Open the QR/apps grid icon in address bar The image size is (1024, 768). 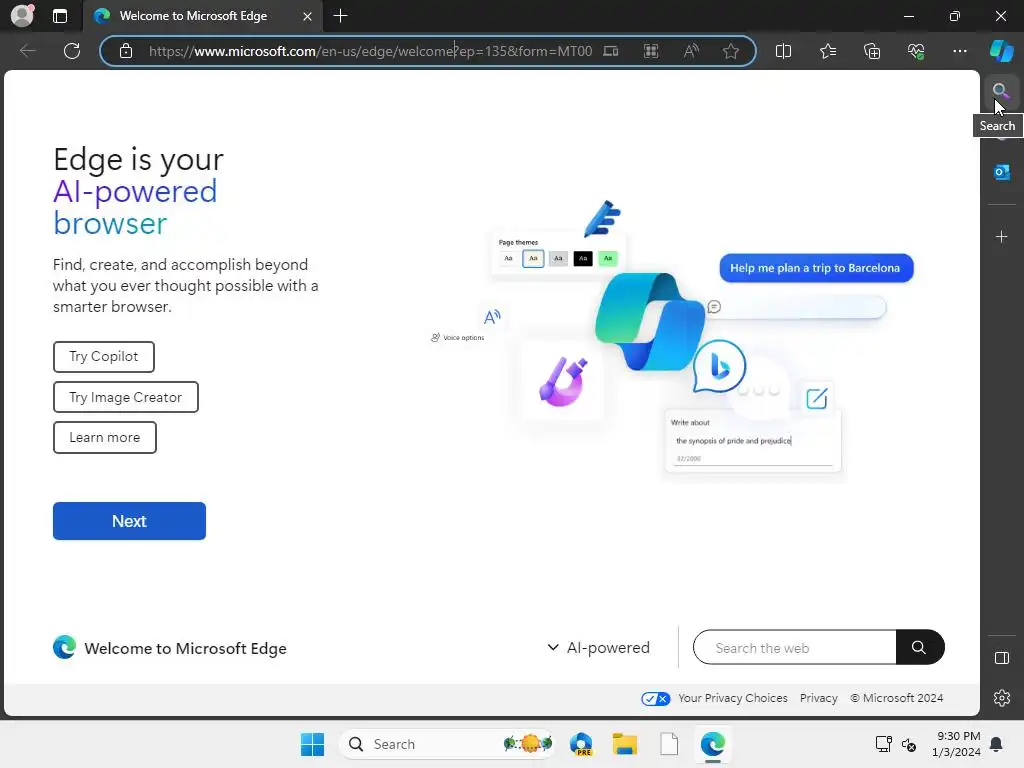pos(650,51)
